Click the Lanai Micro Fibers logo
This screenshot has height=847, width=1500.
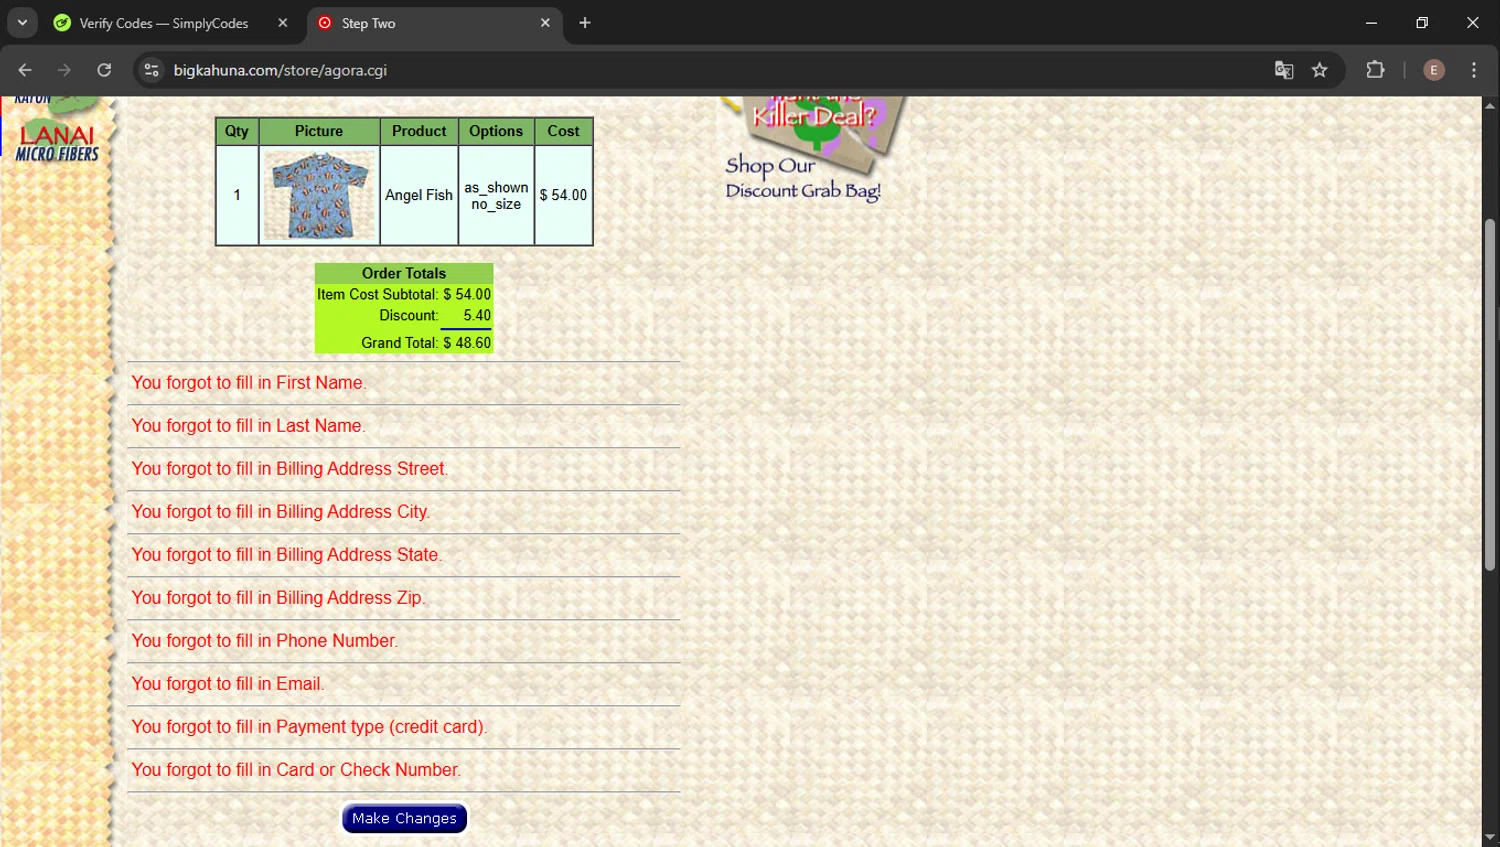[57, 143]
